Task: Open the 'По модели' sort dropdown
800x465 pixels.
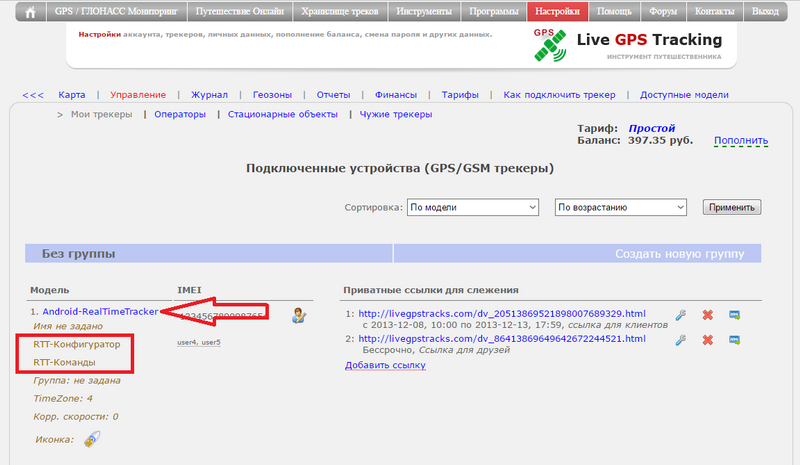Action: click(473, 207)
